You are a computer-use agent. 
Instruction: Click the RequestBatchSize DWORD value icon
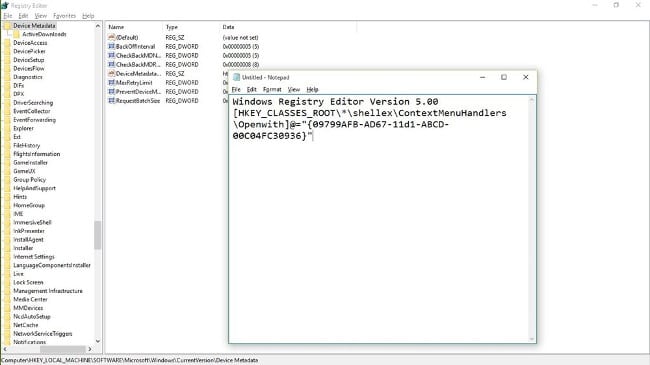coord(111,101)
